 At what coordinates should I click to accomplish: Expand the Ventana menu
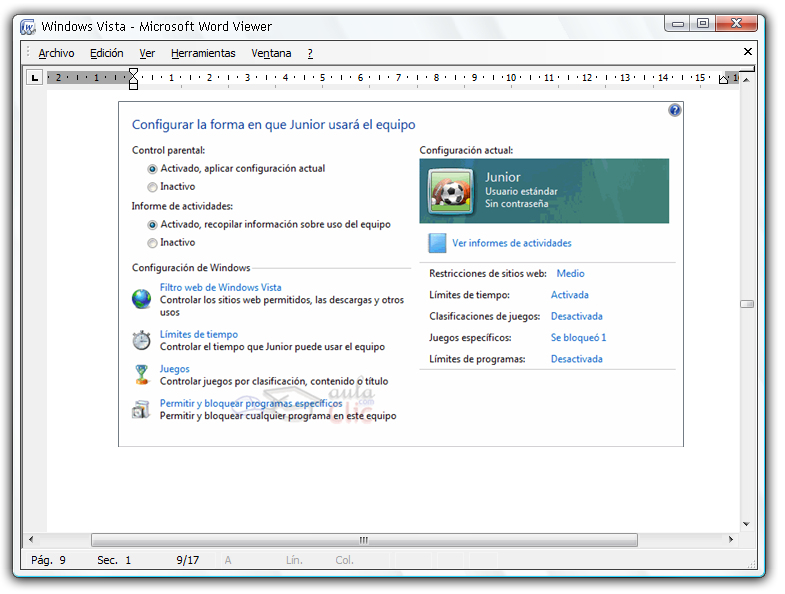[x=271, y=53]
